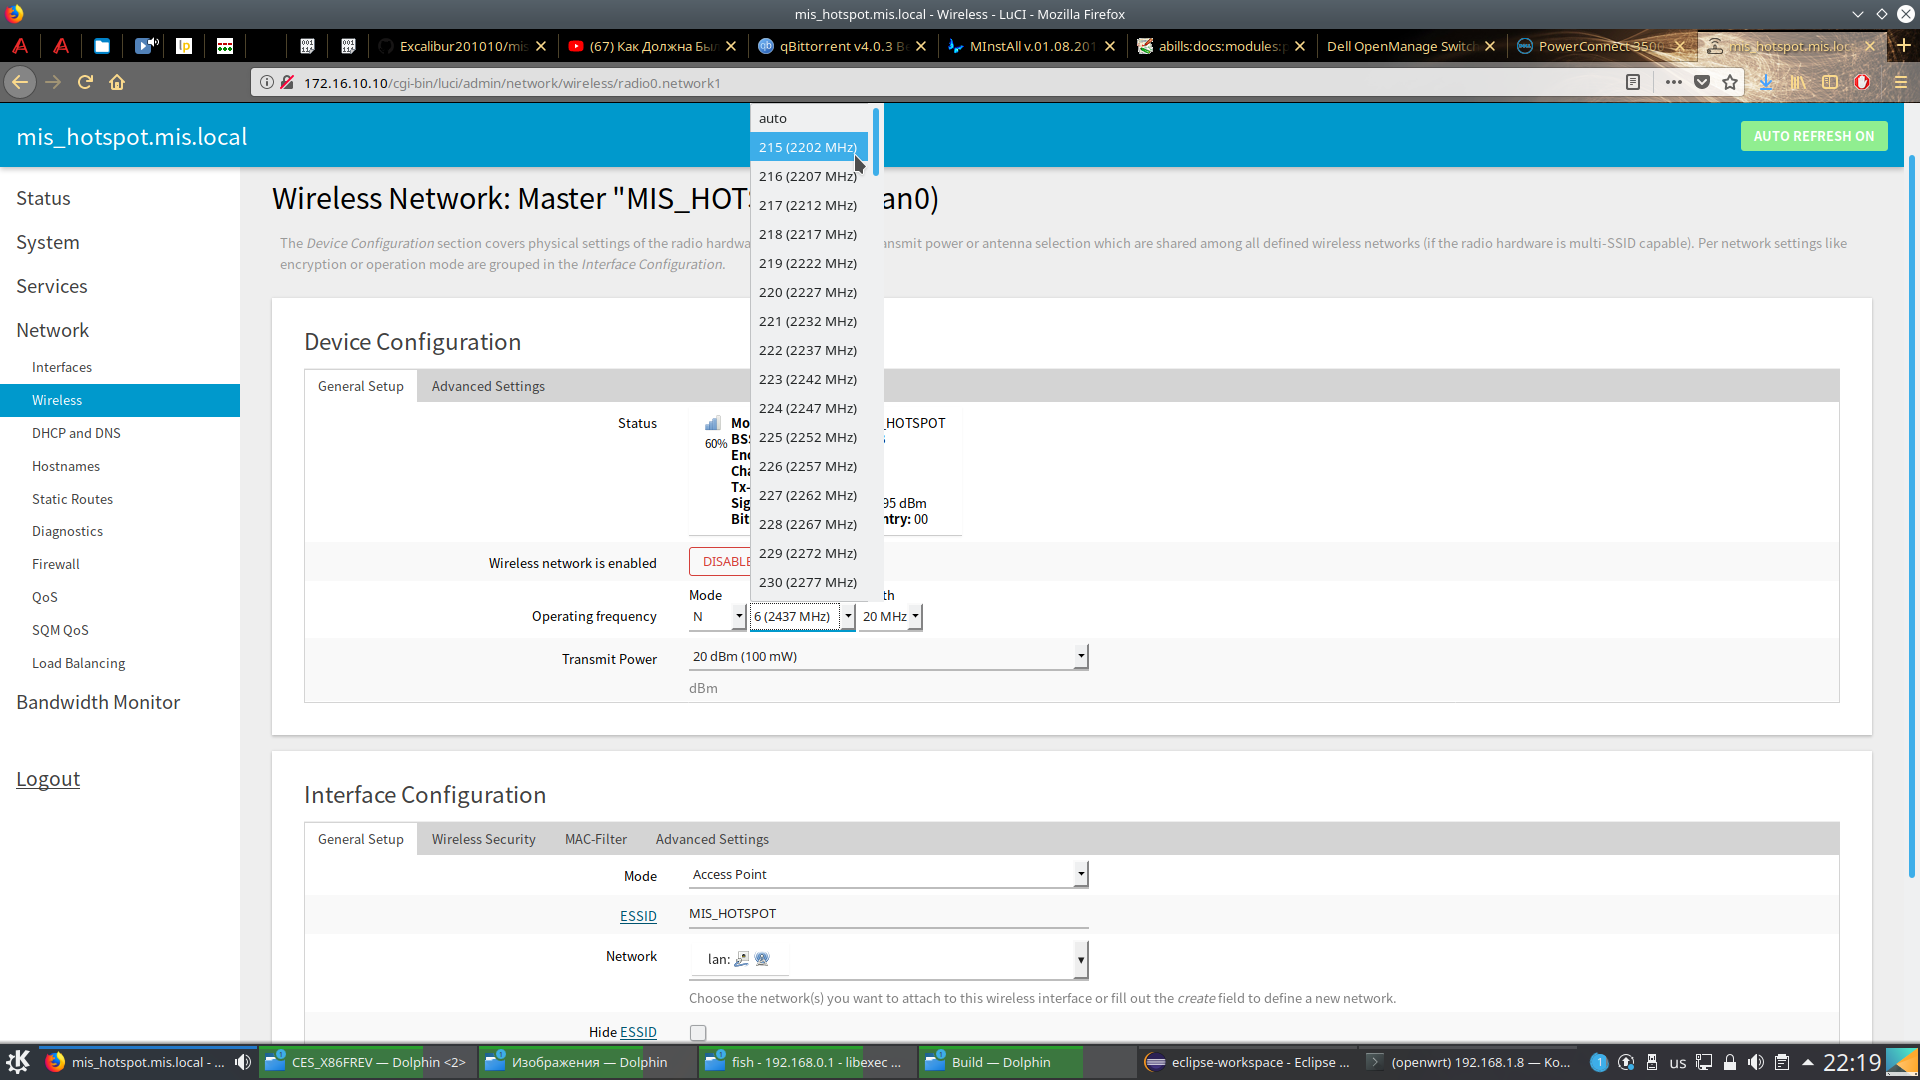Toggle reader view icon in address bar
Image resolution: width=1920 pixels, height=1080 pixels.
coord(1633,82)
